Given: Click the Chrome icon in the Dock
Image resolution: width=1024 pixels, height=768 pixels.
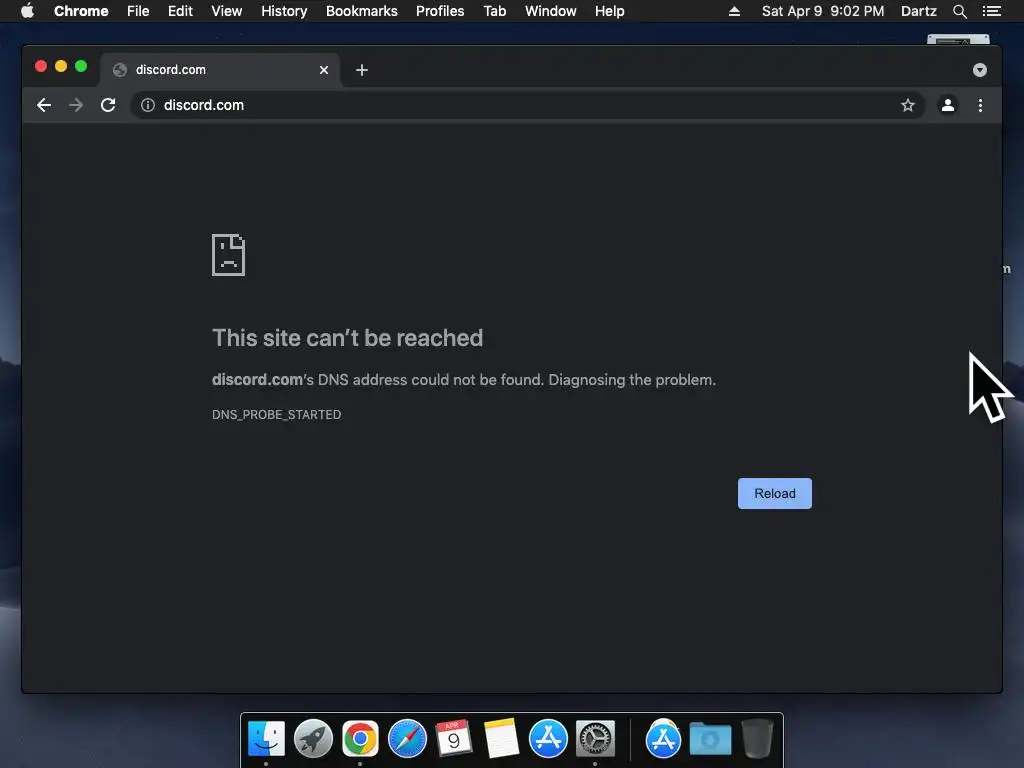Looking at the screenshot, I should tap(360, 739).
